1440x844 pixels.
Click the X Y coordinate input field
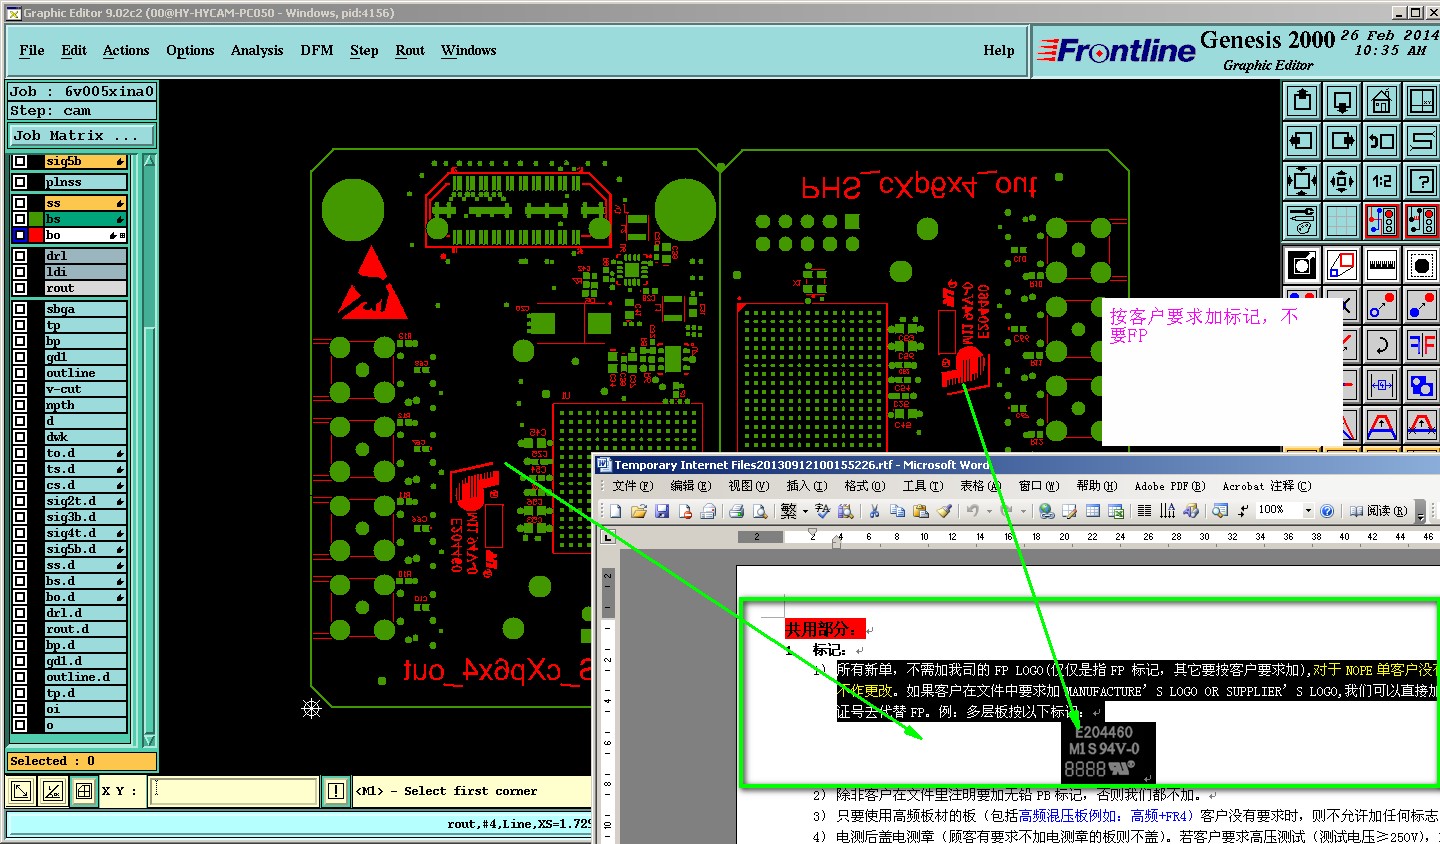coord(234,791)
